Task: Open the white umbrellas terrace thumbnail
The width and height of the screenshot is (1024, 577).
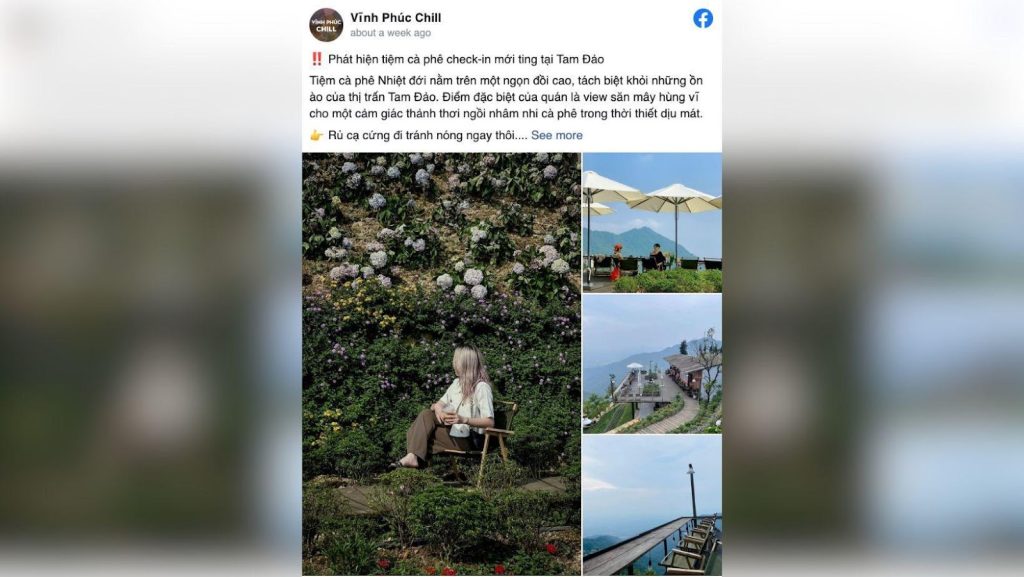Action: pyautogui.click(x=652, y=223)
